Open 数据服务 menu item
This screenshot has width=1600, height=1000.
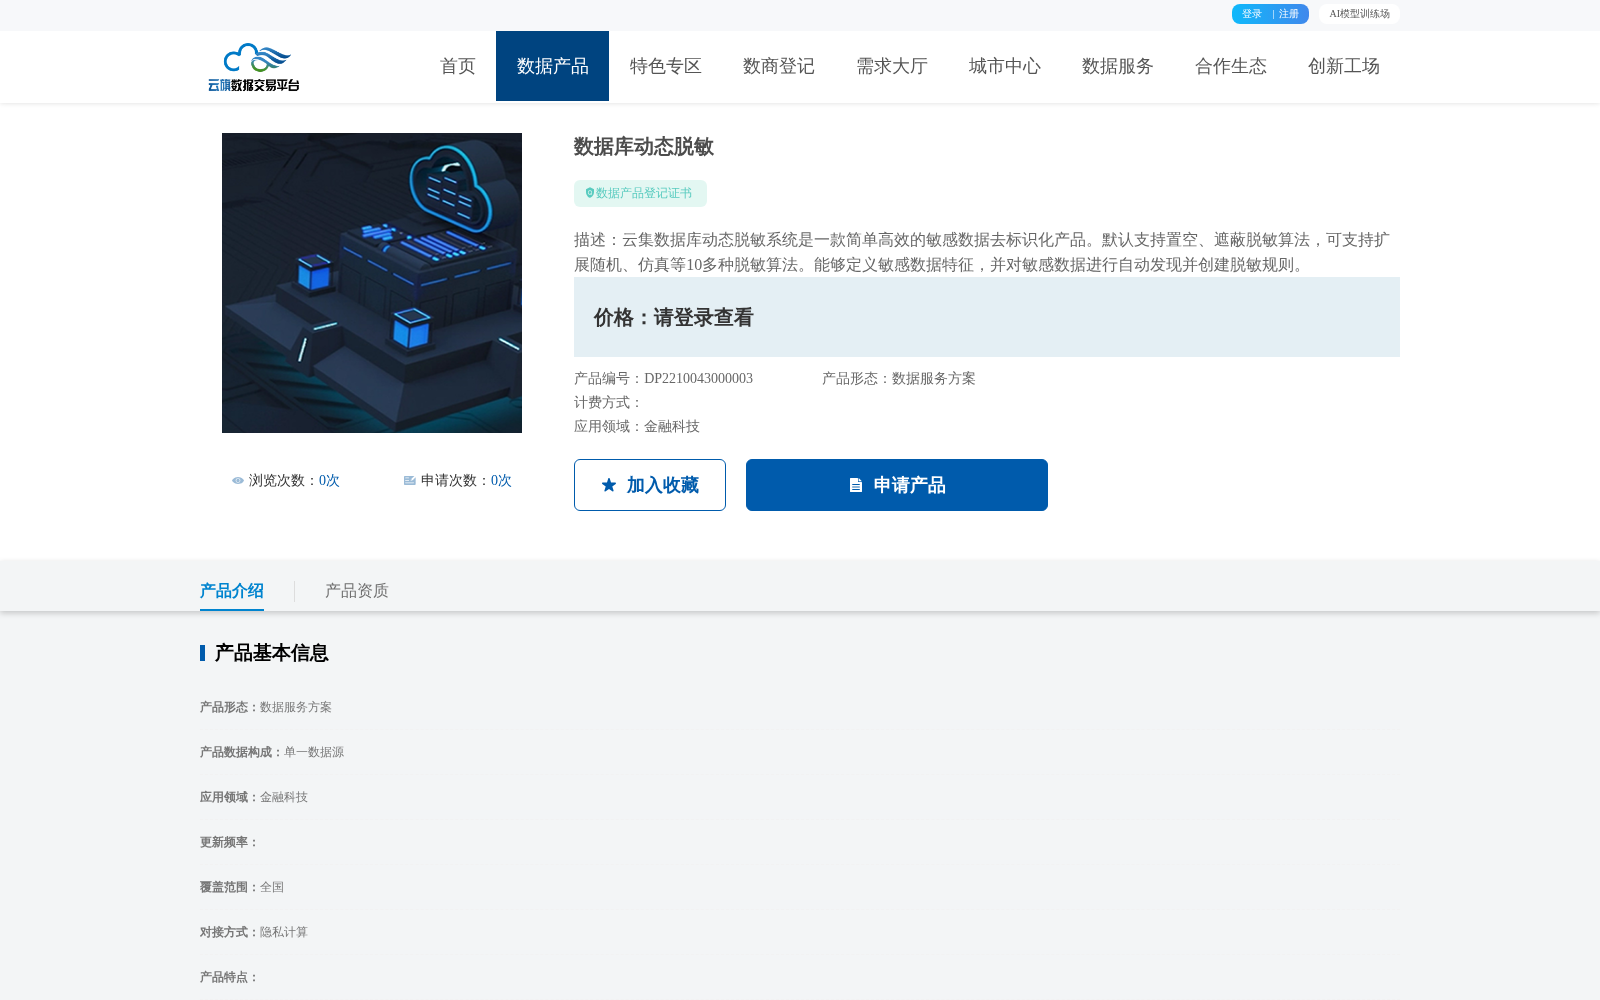[x=1117, y=66]
